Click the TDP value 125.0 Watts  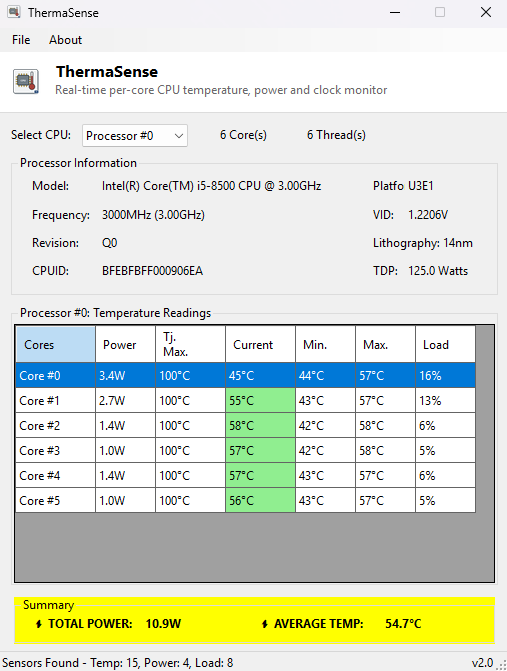[438, 271]
